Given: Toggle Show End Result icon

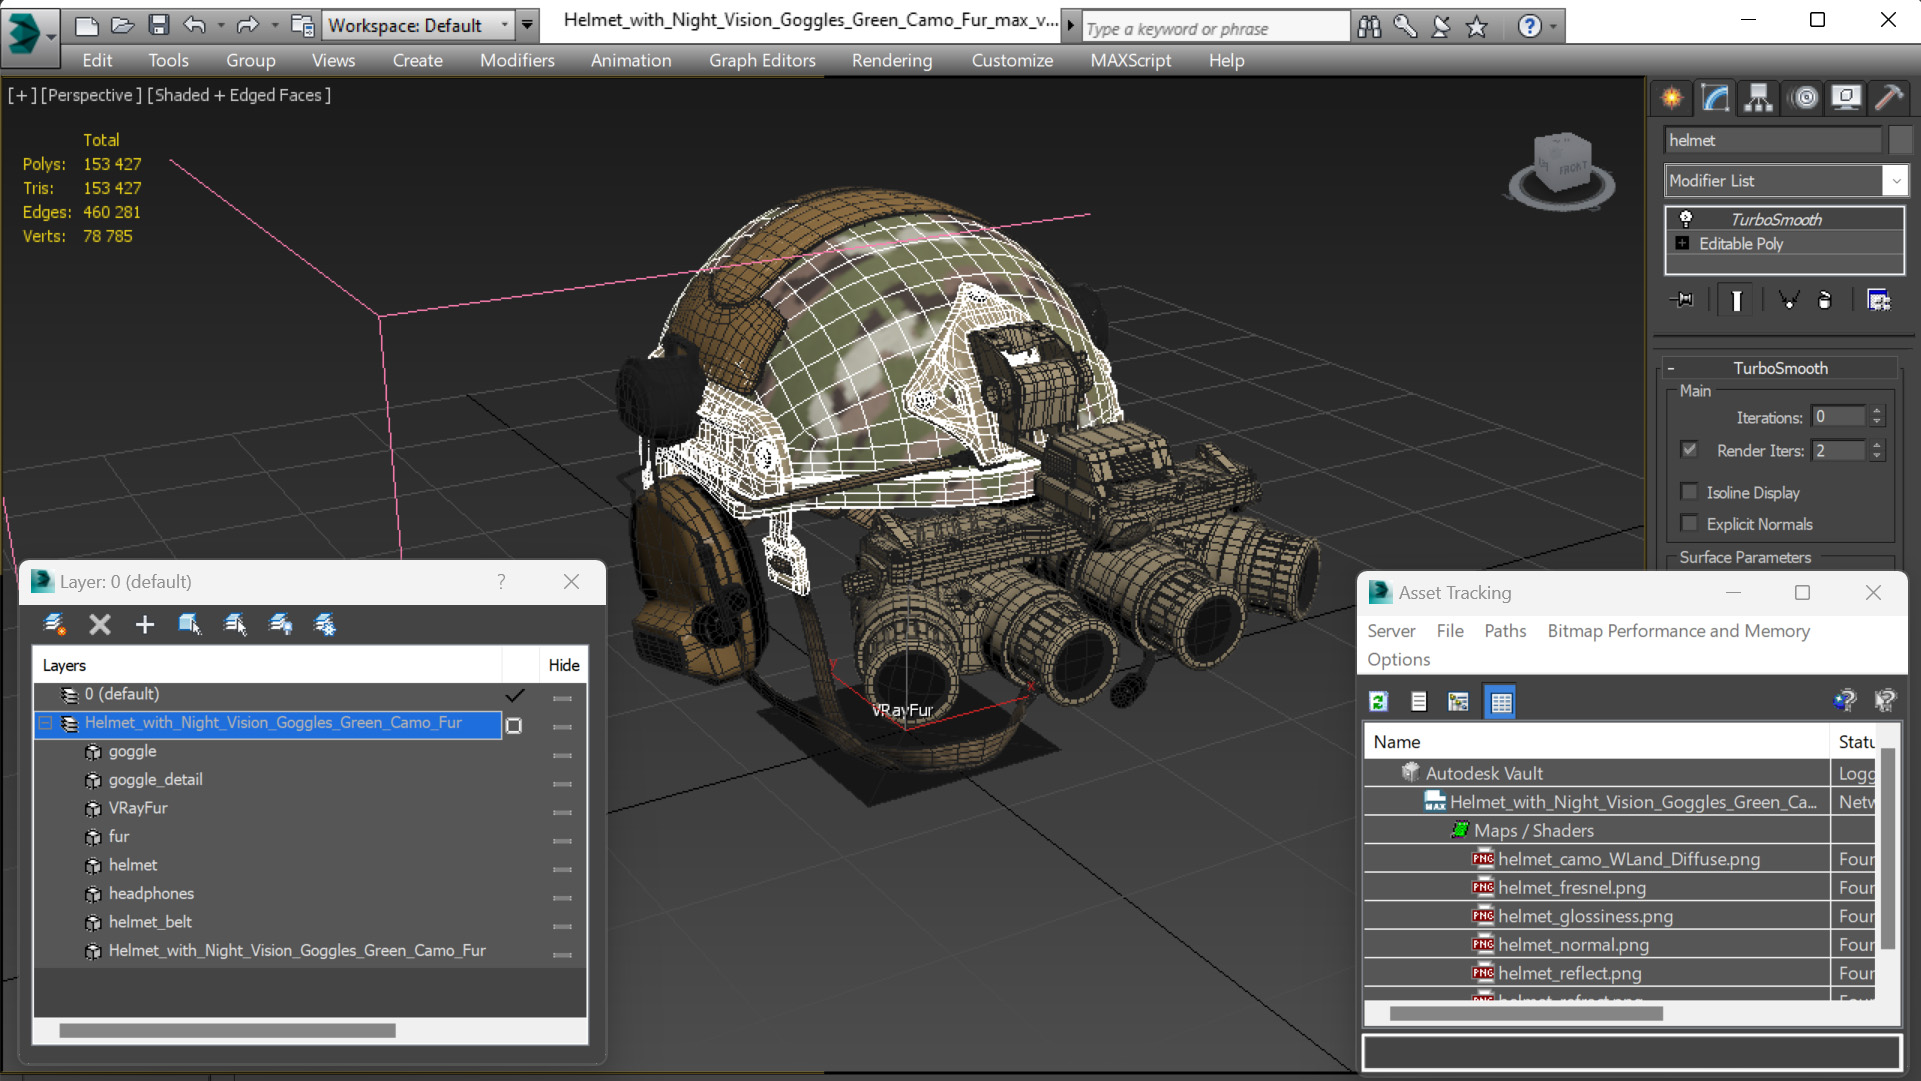Looking at the screenshot, I should [1736, 300].
